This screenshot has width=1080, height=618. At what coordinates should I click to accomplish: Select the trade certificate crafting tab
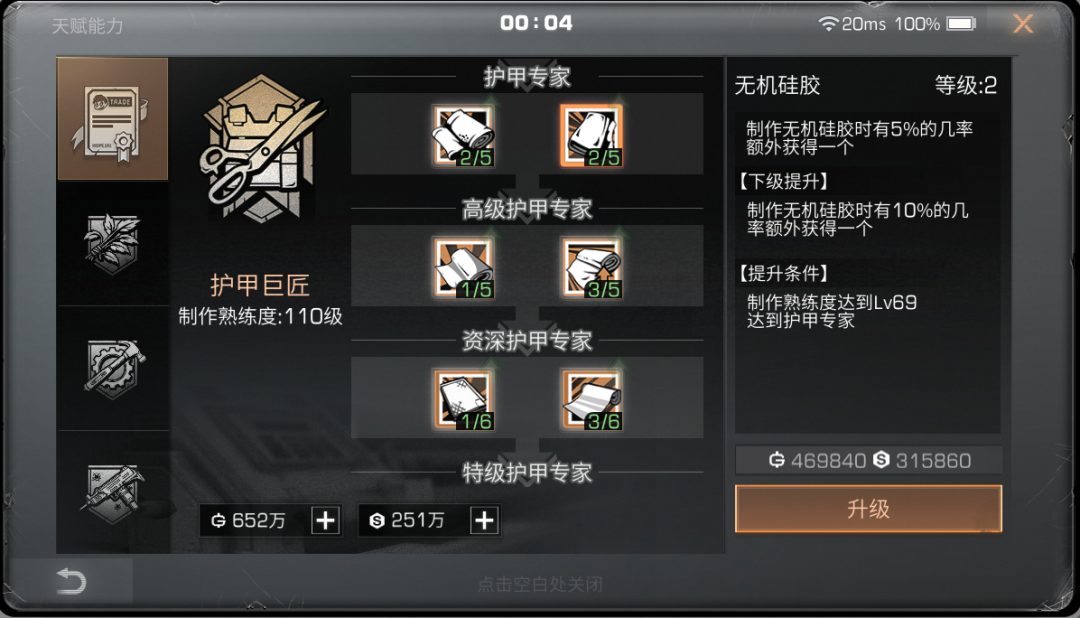point(112,119)
